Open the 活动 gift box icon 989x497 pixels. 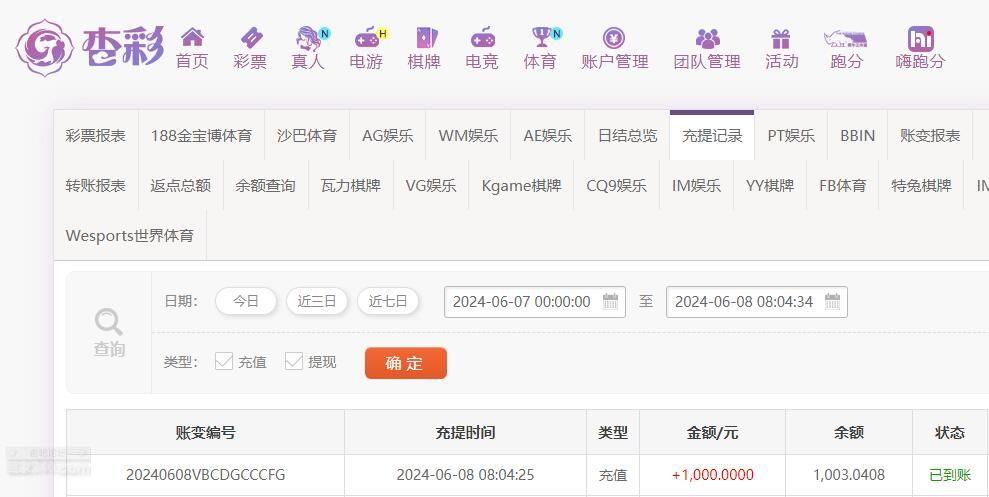781,39
